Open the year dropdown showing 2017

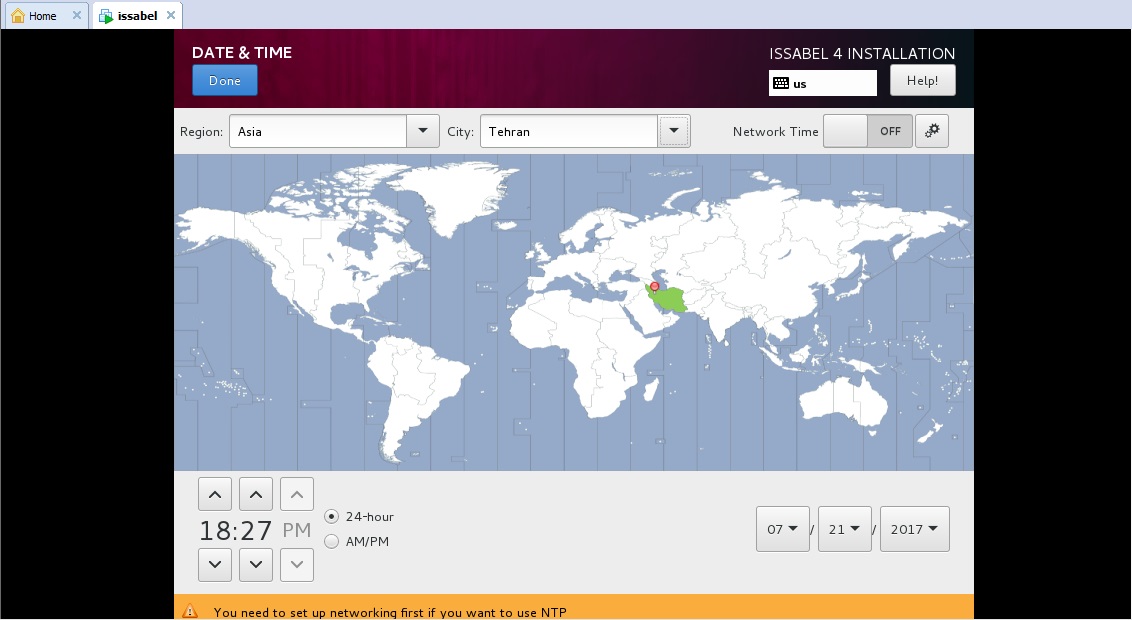coord(915,529)
